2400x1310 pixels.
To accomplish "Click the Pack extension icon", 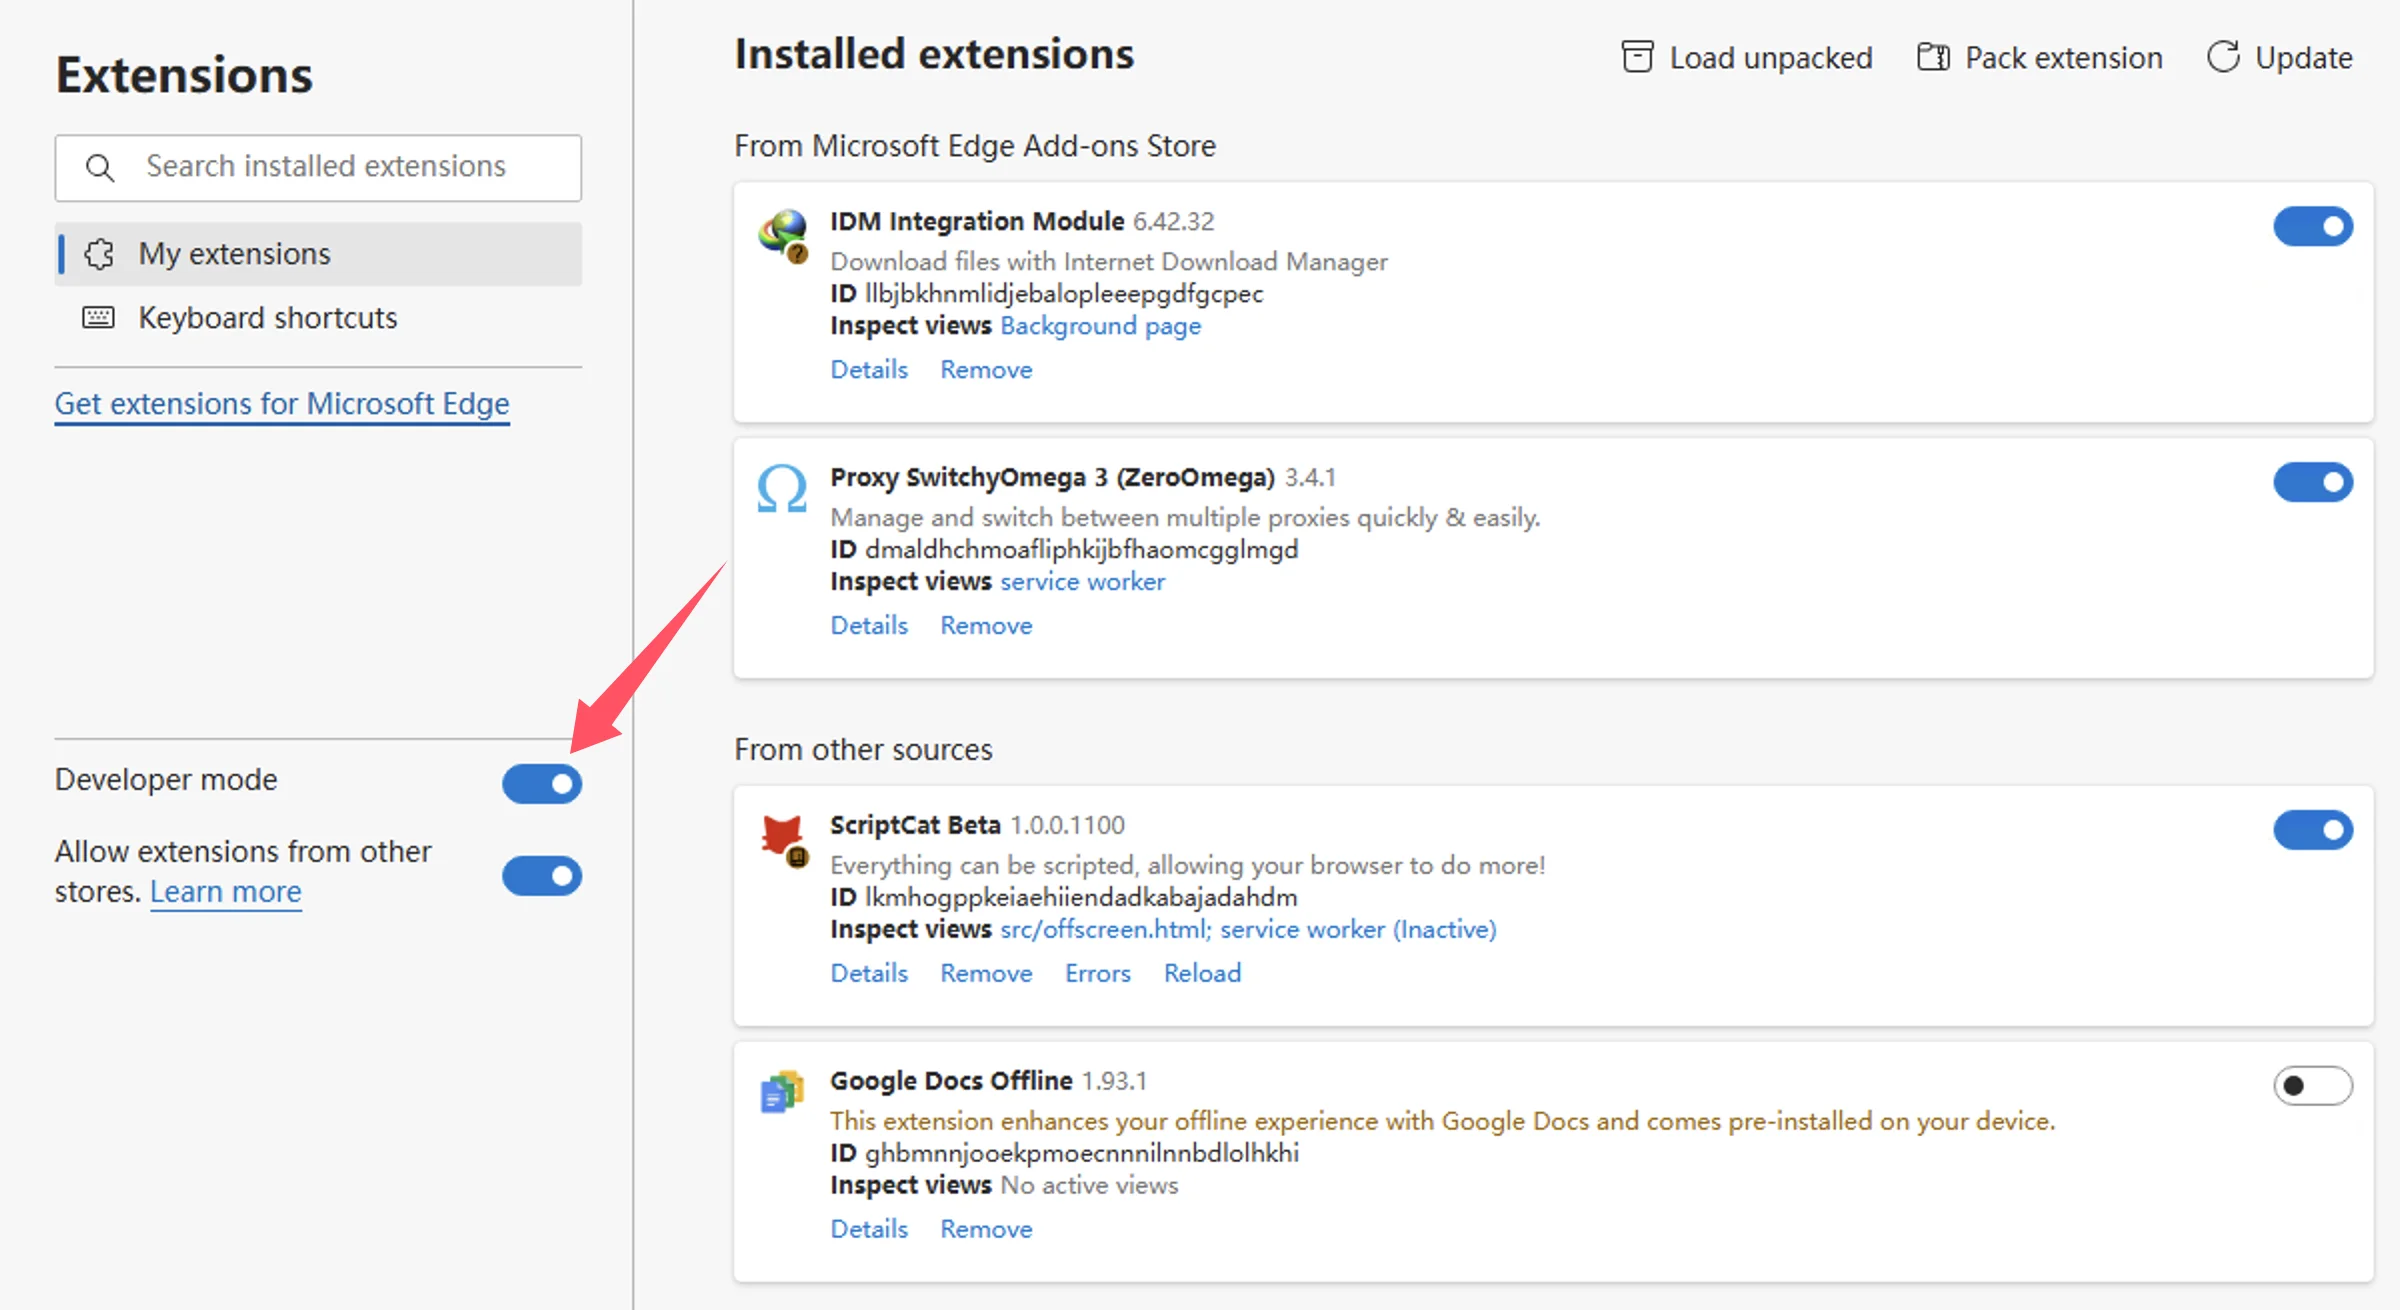I will 1933,57.
